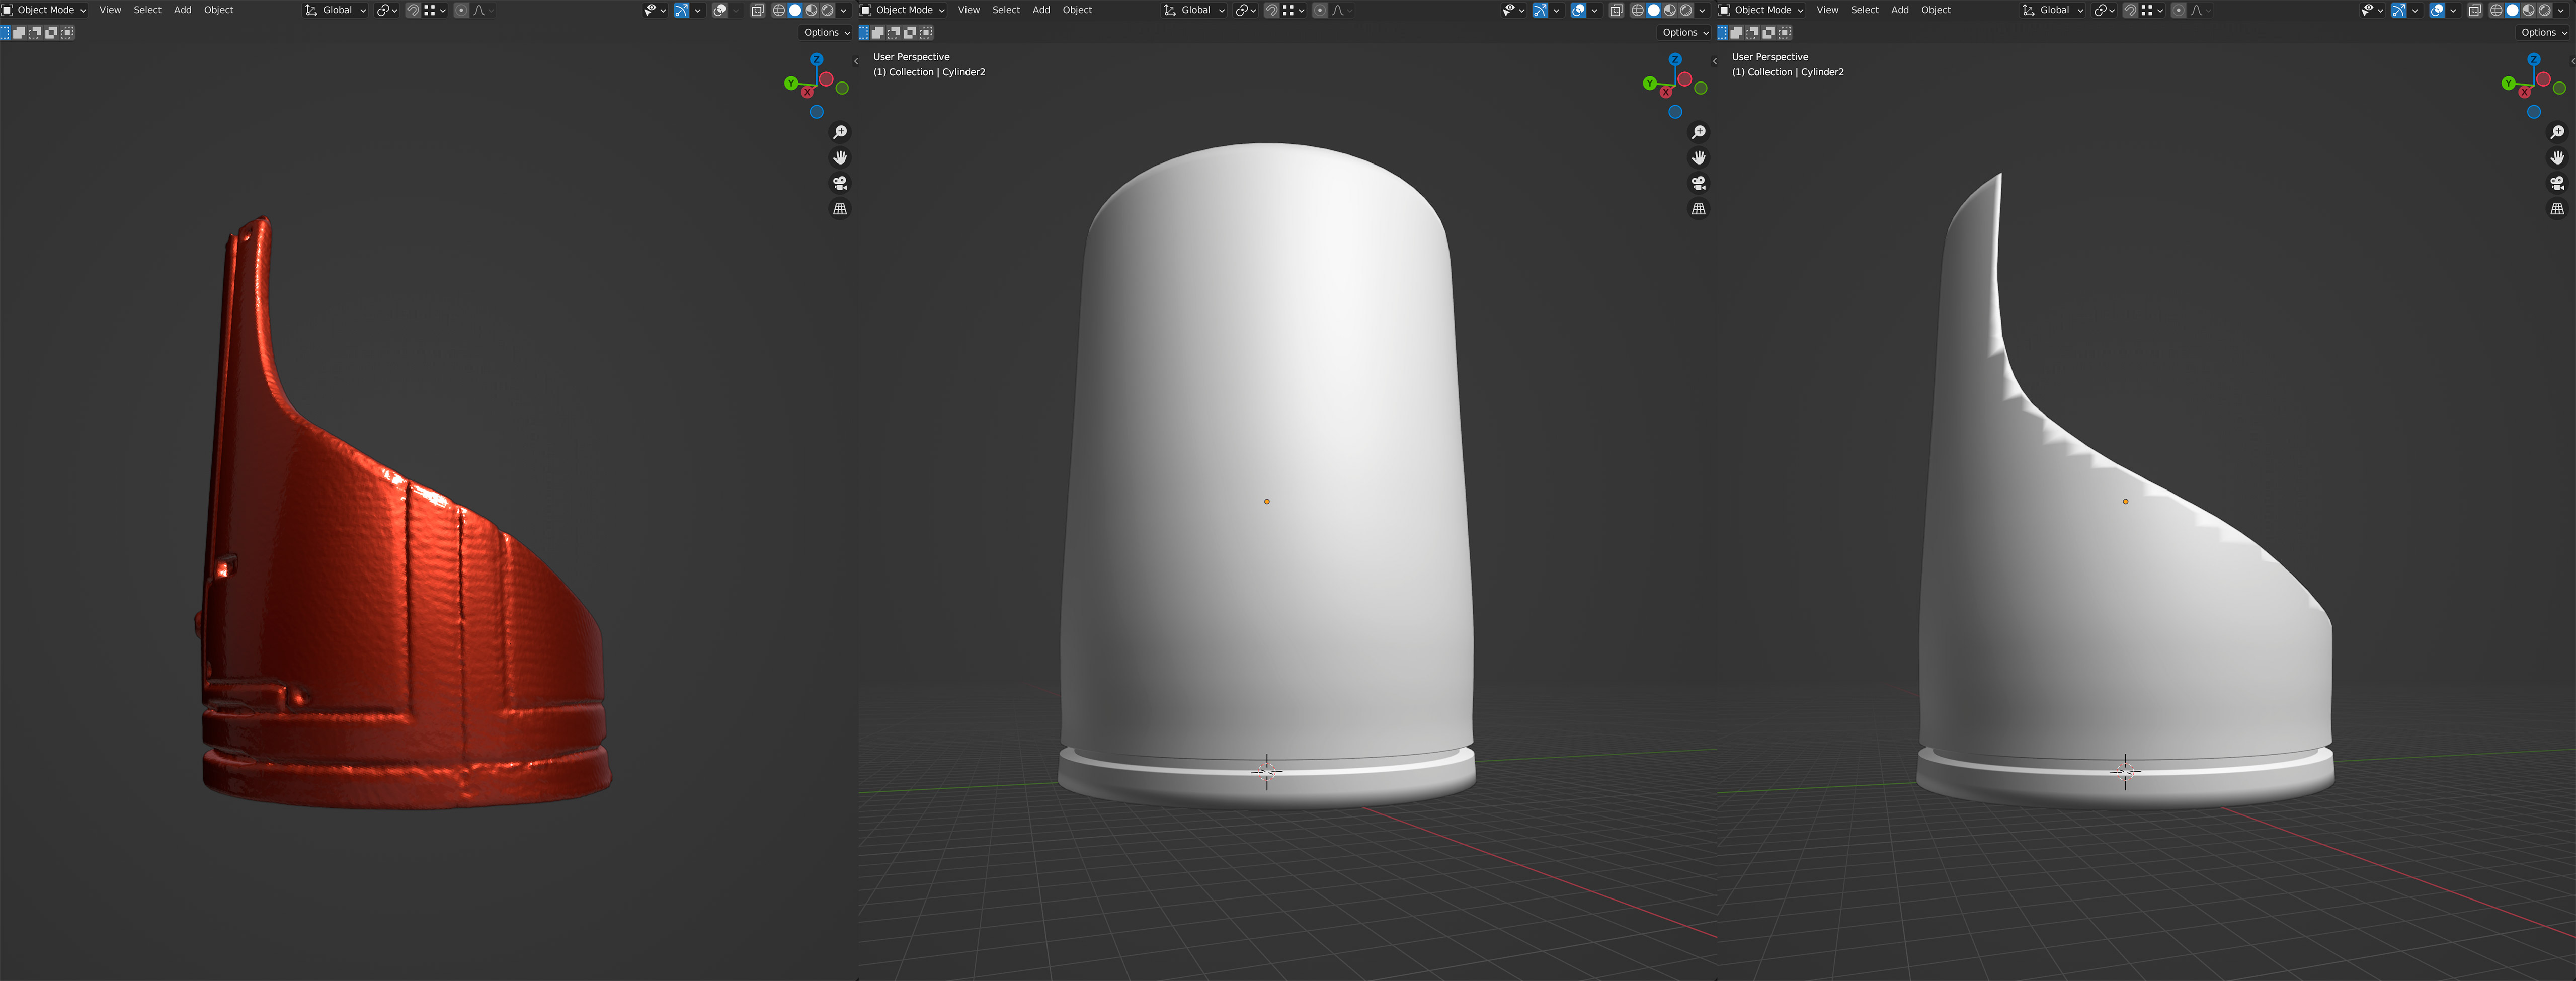Image resolution: width=2576 pixels, height=981 pixels.
Task: Collapse toolbar arrow beside full dome 'User Perspective'
Action: coord(856,61)
